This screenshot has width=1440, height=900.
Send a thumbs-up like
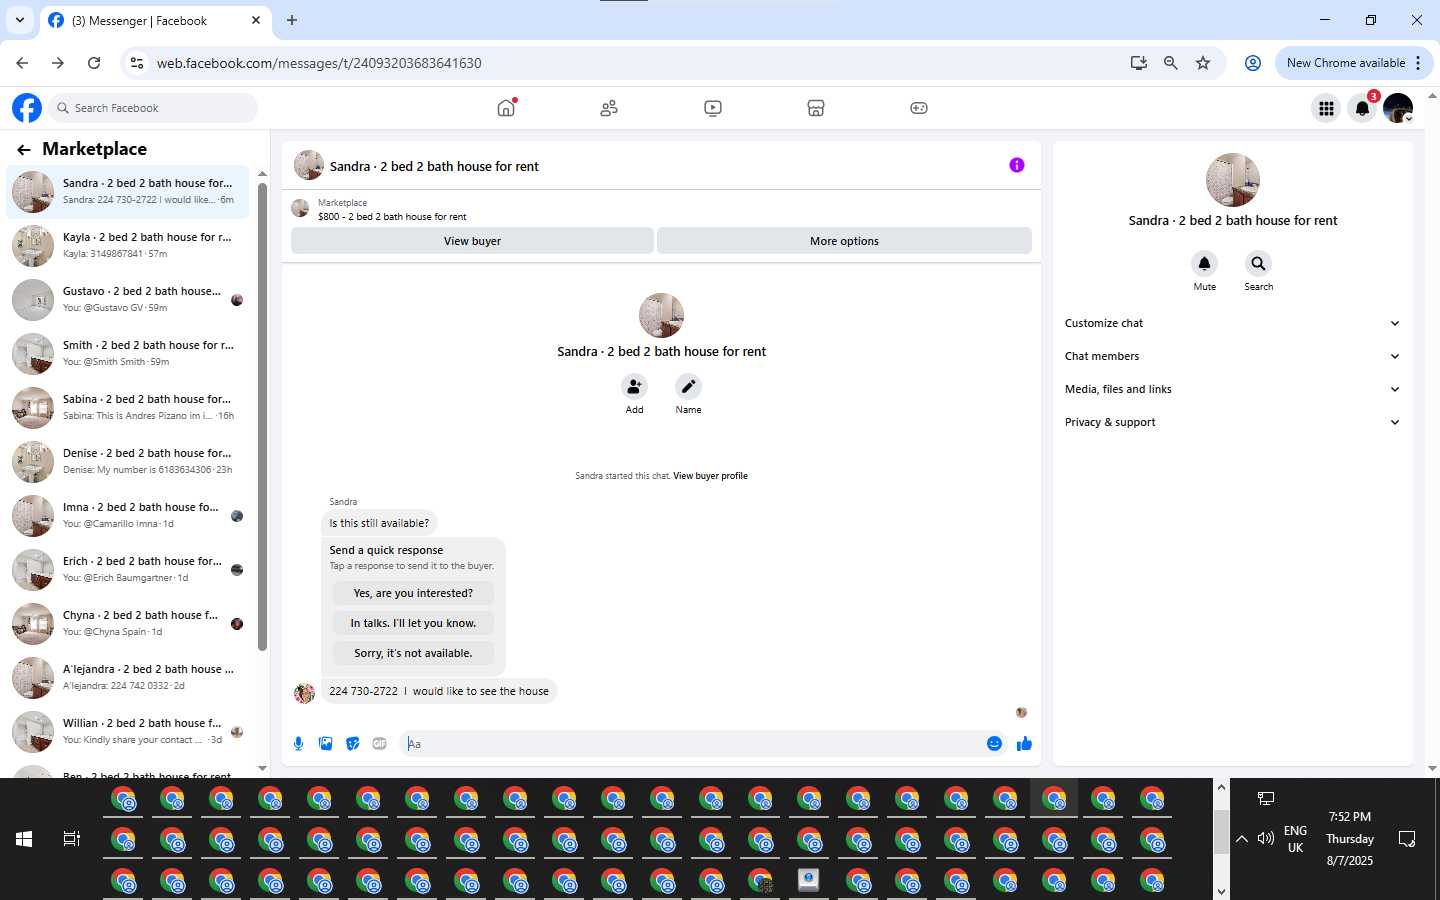pos(1024,743)
